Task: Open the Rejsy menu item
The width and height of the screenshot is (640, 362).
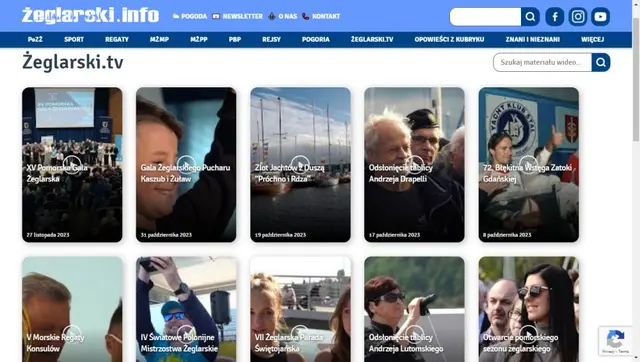Action: point(271,40)
